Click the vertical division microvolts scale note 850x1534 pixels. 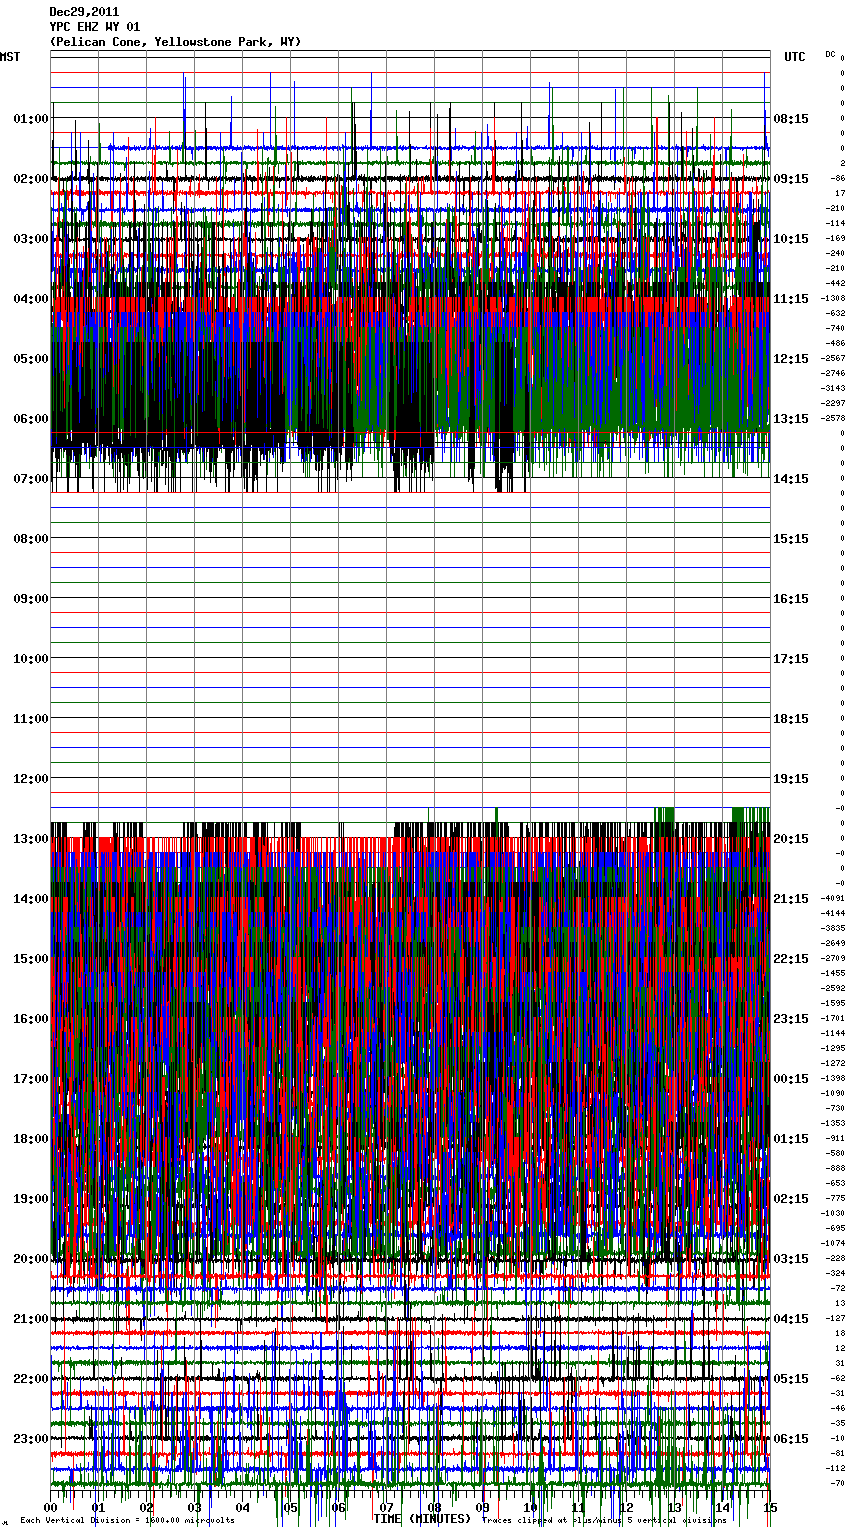[x=127, y=1521]
